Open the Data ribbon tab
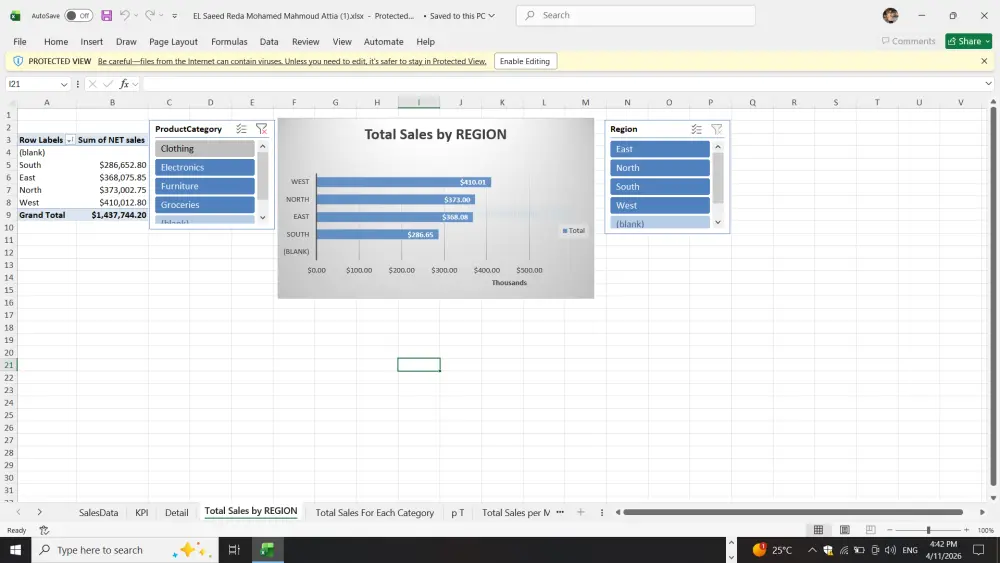The width and height of the screenshot is (1000, 563). pyautogui.click(x=268, y=41)
